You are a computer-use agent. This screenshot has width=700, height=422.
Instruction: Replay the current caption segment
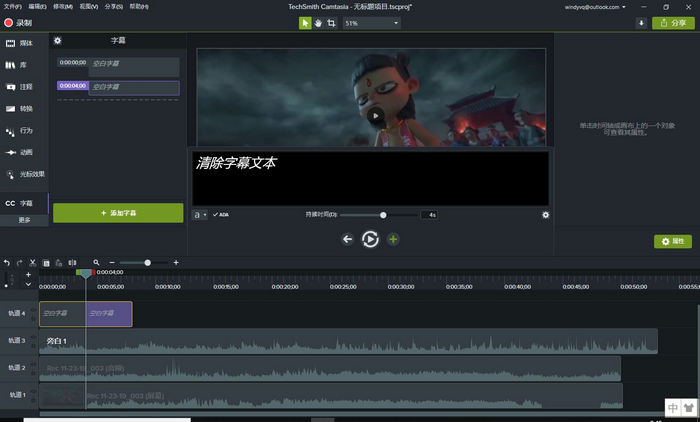[370, 239]
